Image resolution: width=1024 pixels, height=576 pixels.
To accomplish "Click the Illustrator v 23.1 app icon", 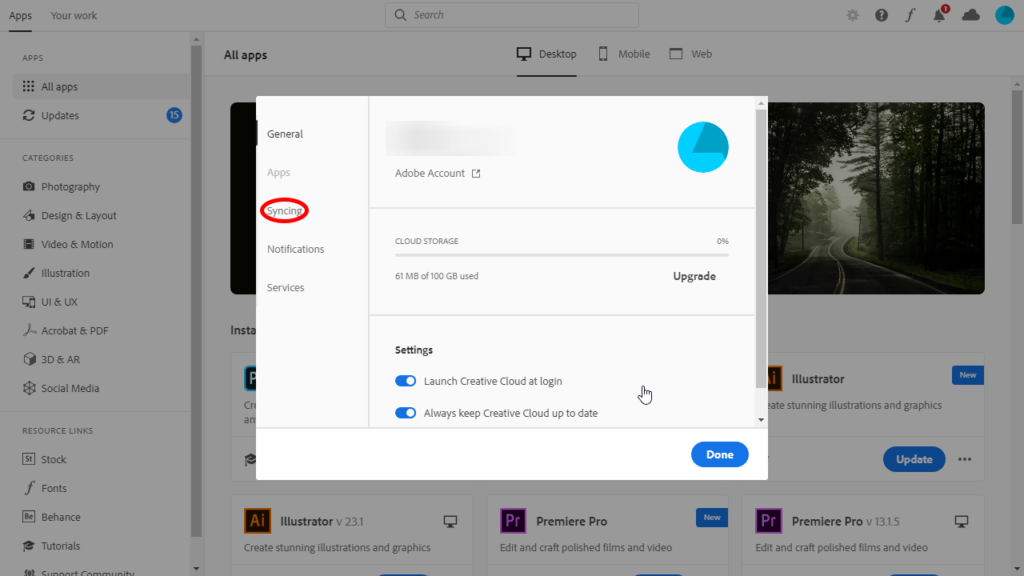I will point(257,521).
